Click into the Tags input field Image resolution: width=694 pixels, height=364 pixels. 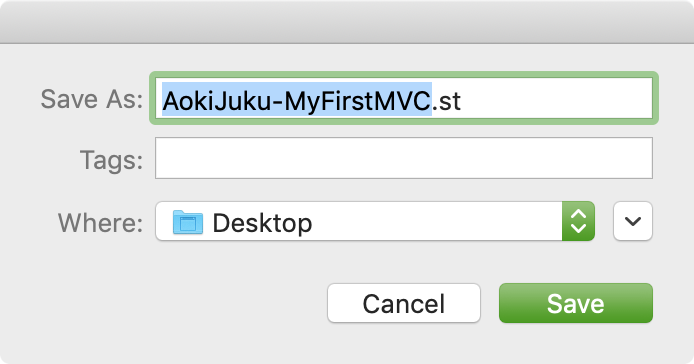(x=404, y=158)
